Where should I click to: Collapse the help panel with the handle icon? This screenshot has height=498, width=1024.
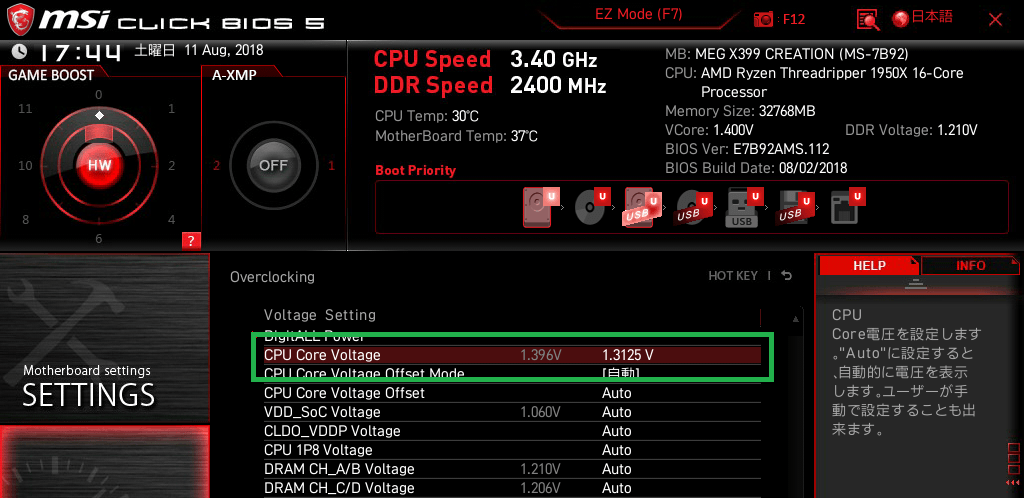tap(916, 284)
